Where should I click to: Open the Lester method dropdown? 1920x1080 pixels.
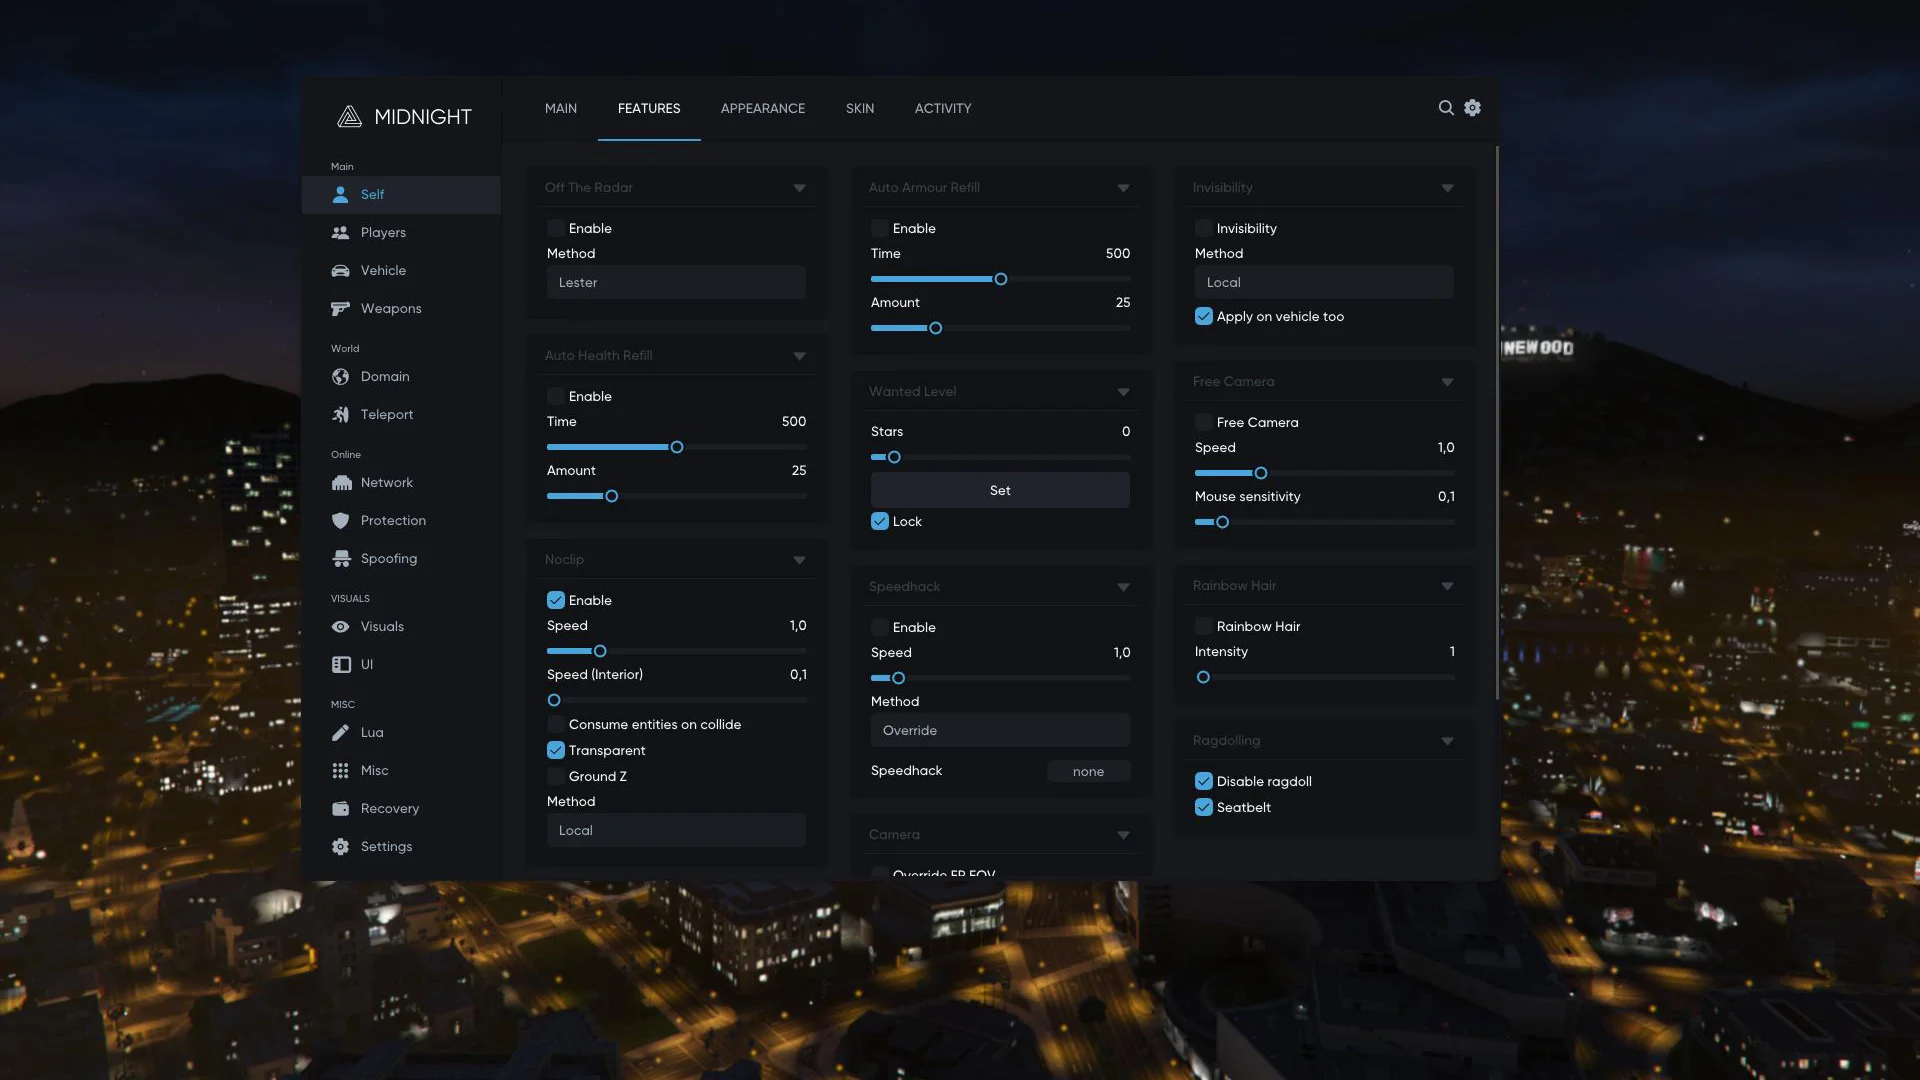(676, 283)
